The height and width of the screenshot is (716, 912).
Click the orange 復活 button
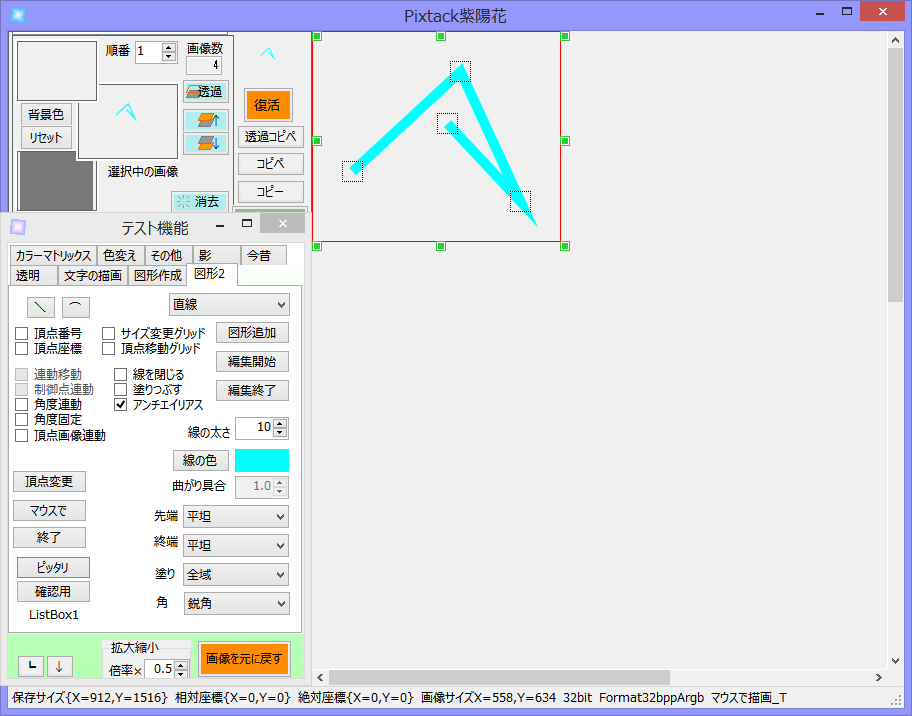tap(268, 104)
